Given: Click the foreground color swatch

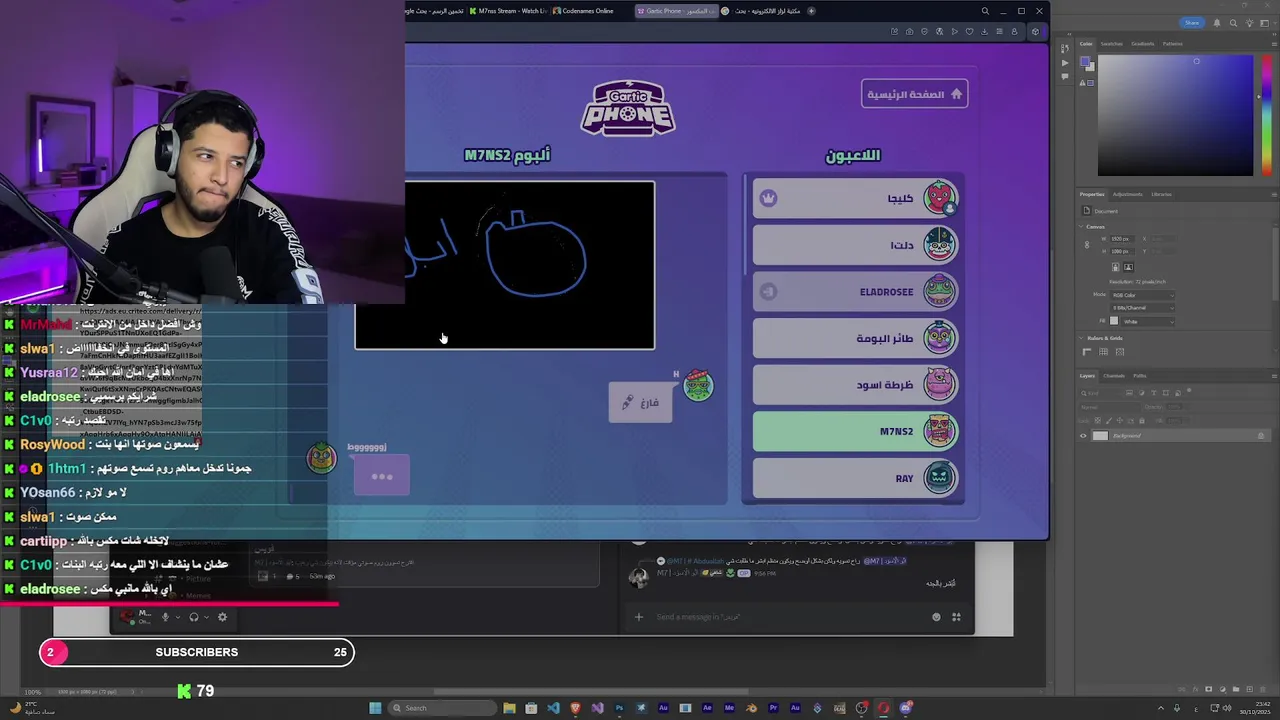Looking at the screenshot, I should [1085, 61].
